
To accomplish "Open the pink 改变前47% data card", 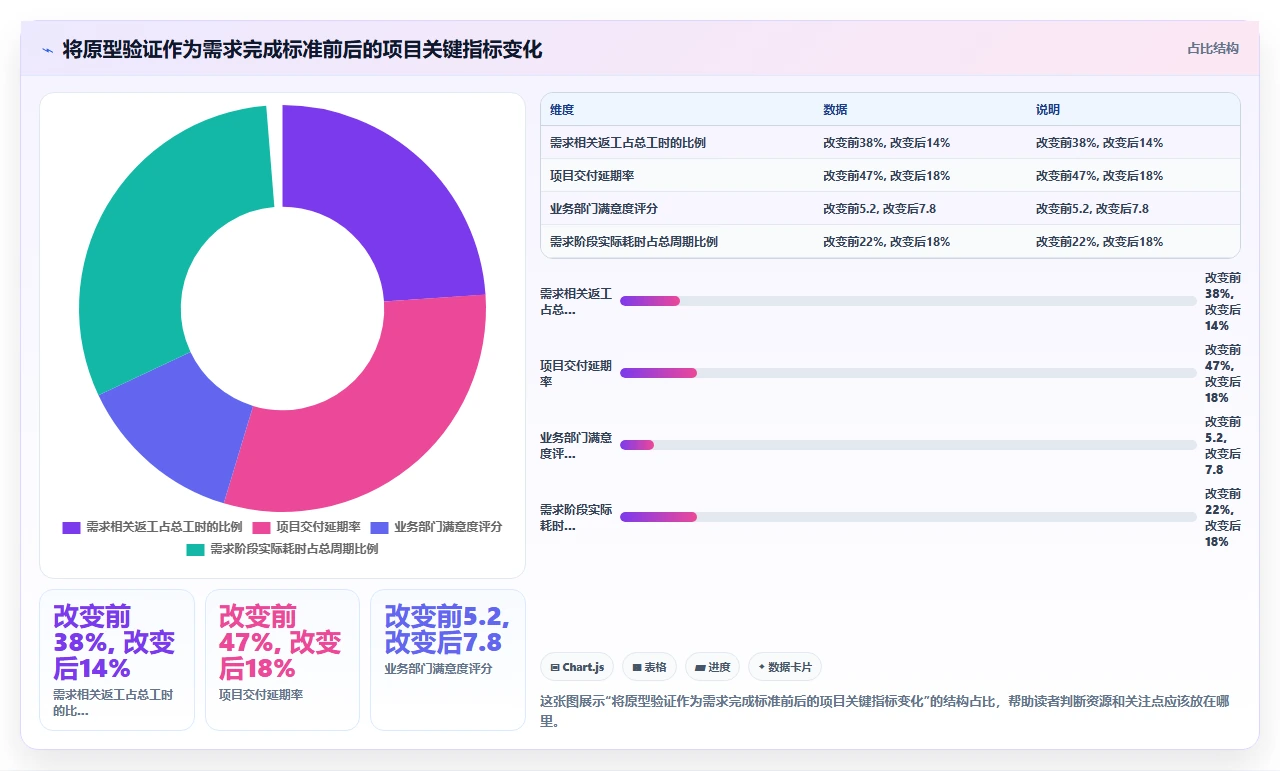I will [282, 660].
